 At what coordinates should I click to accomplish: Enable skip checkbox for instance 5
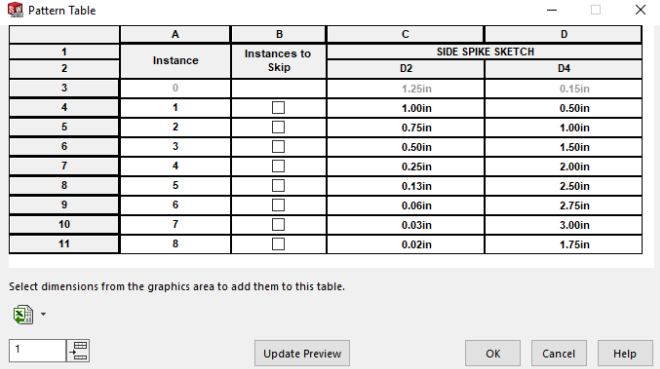(x=278, y=186)
